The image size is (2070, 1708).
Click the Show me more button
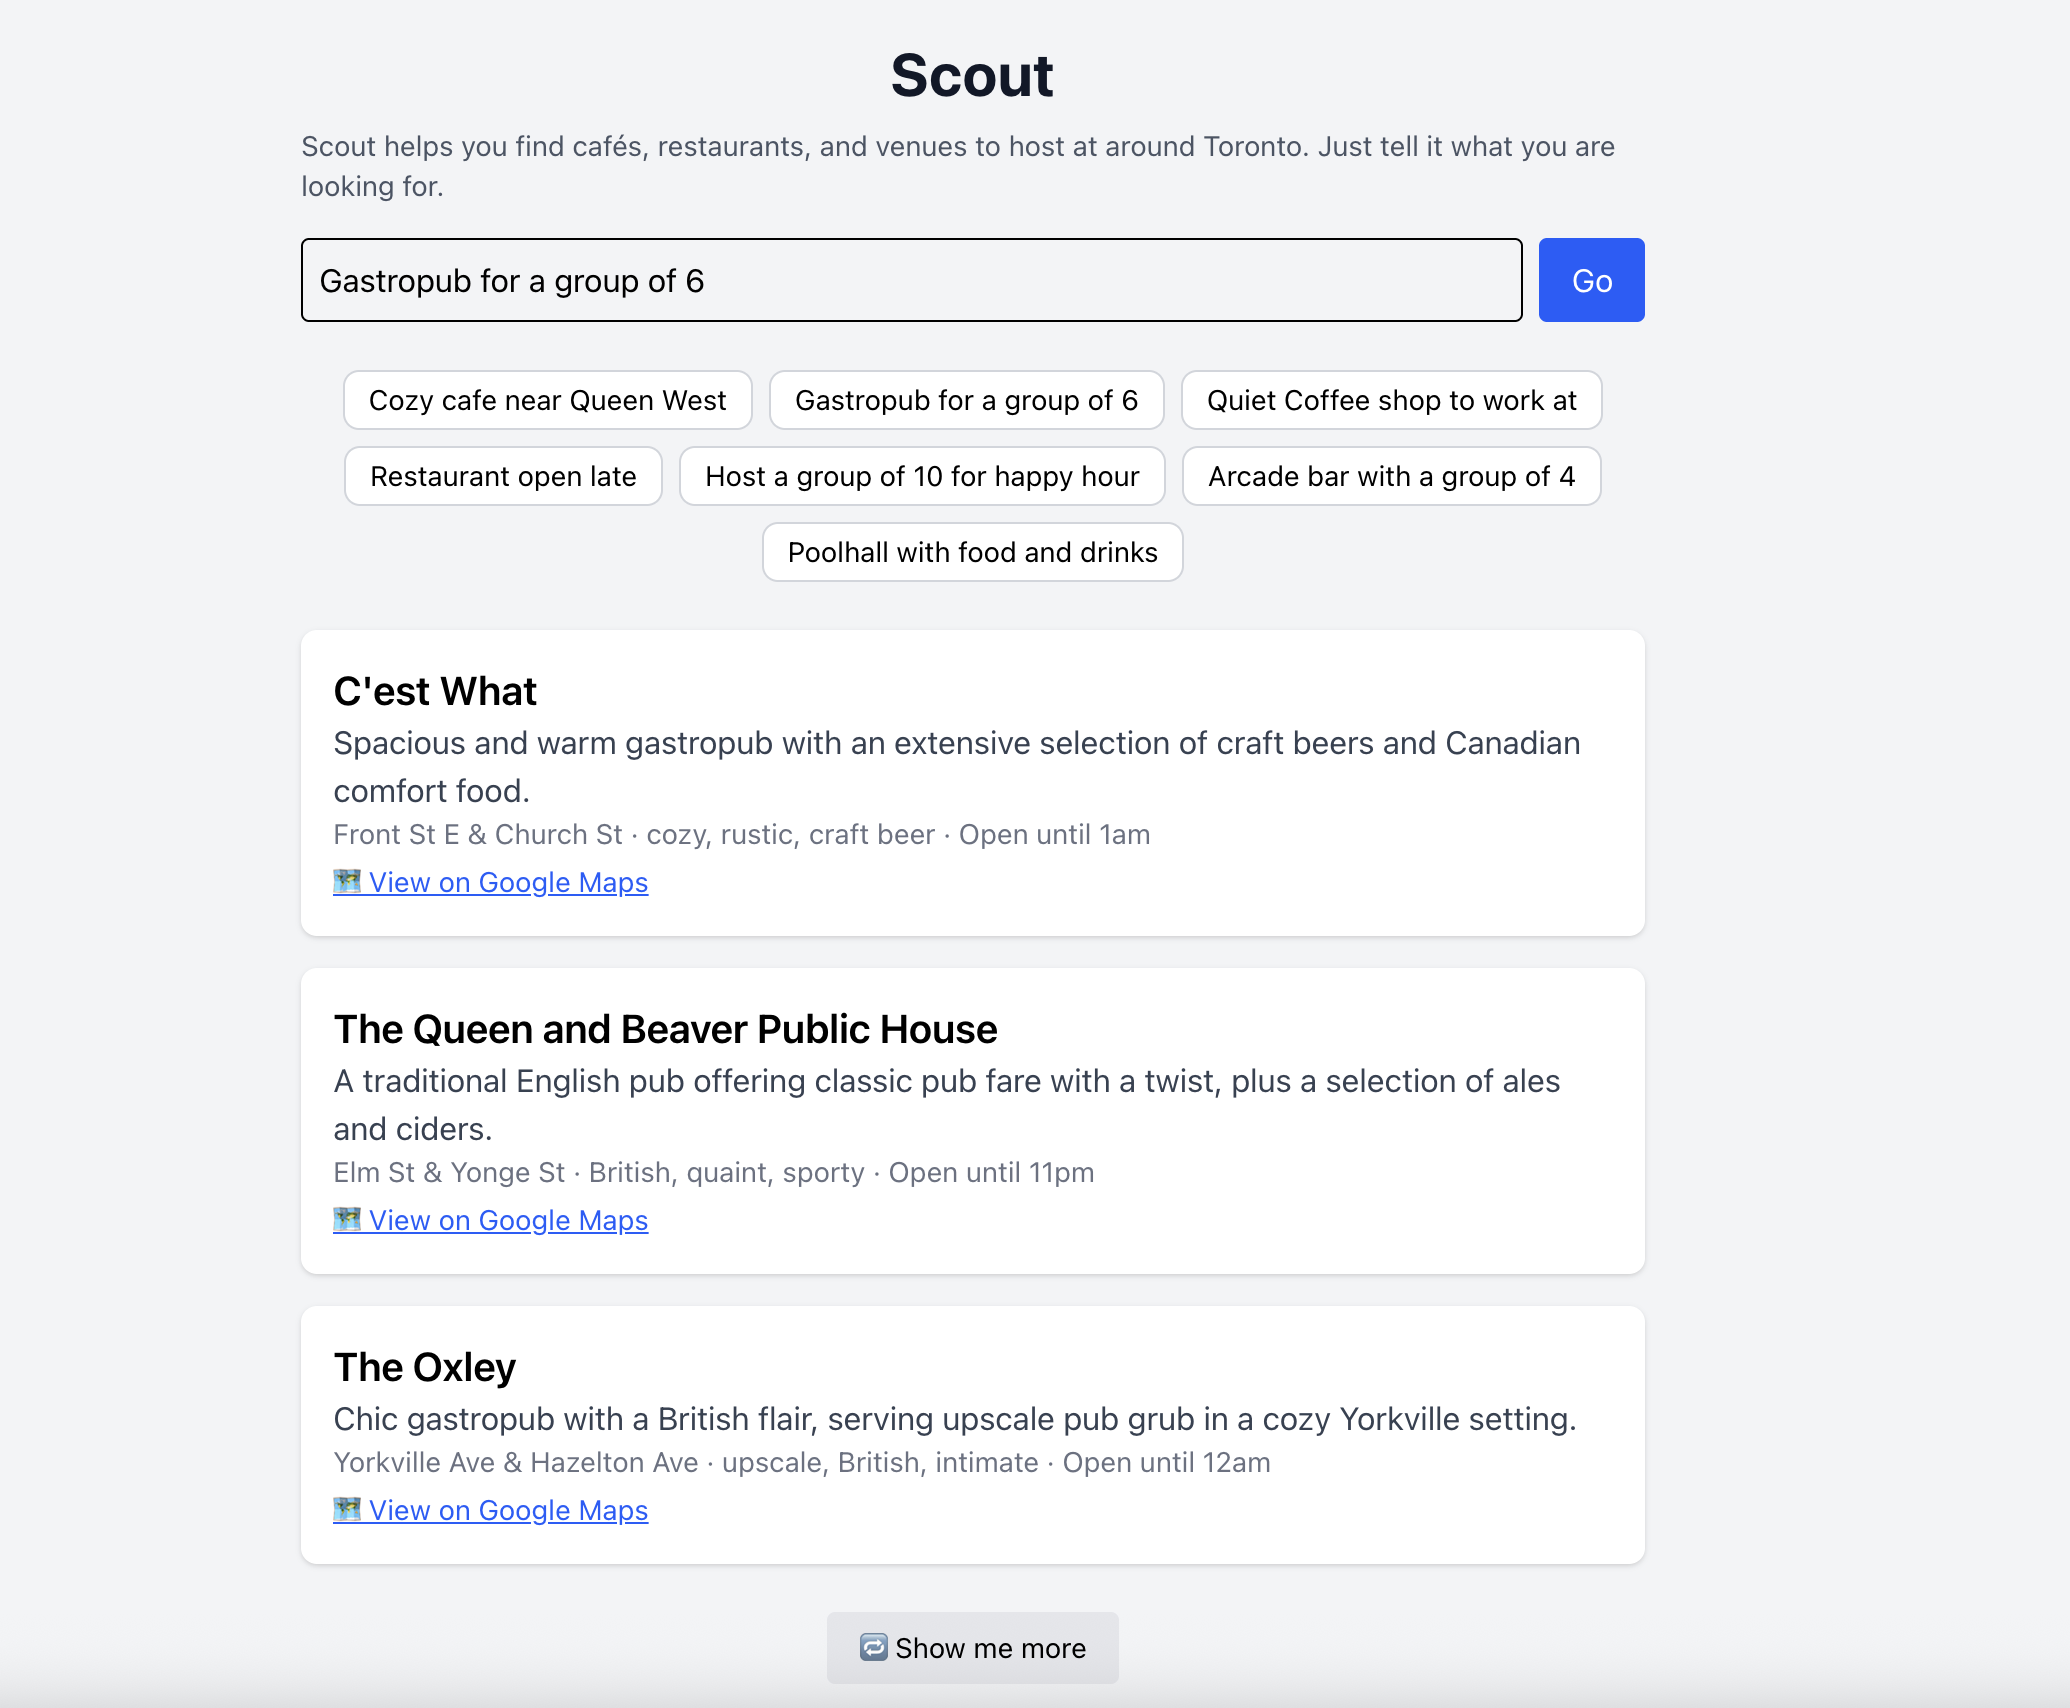971,1647
